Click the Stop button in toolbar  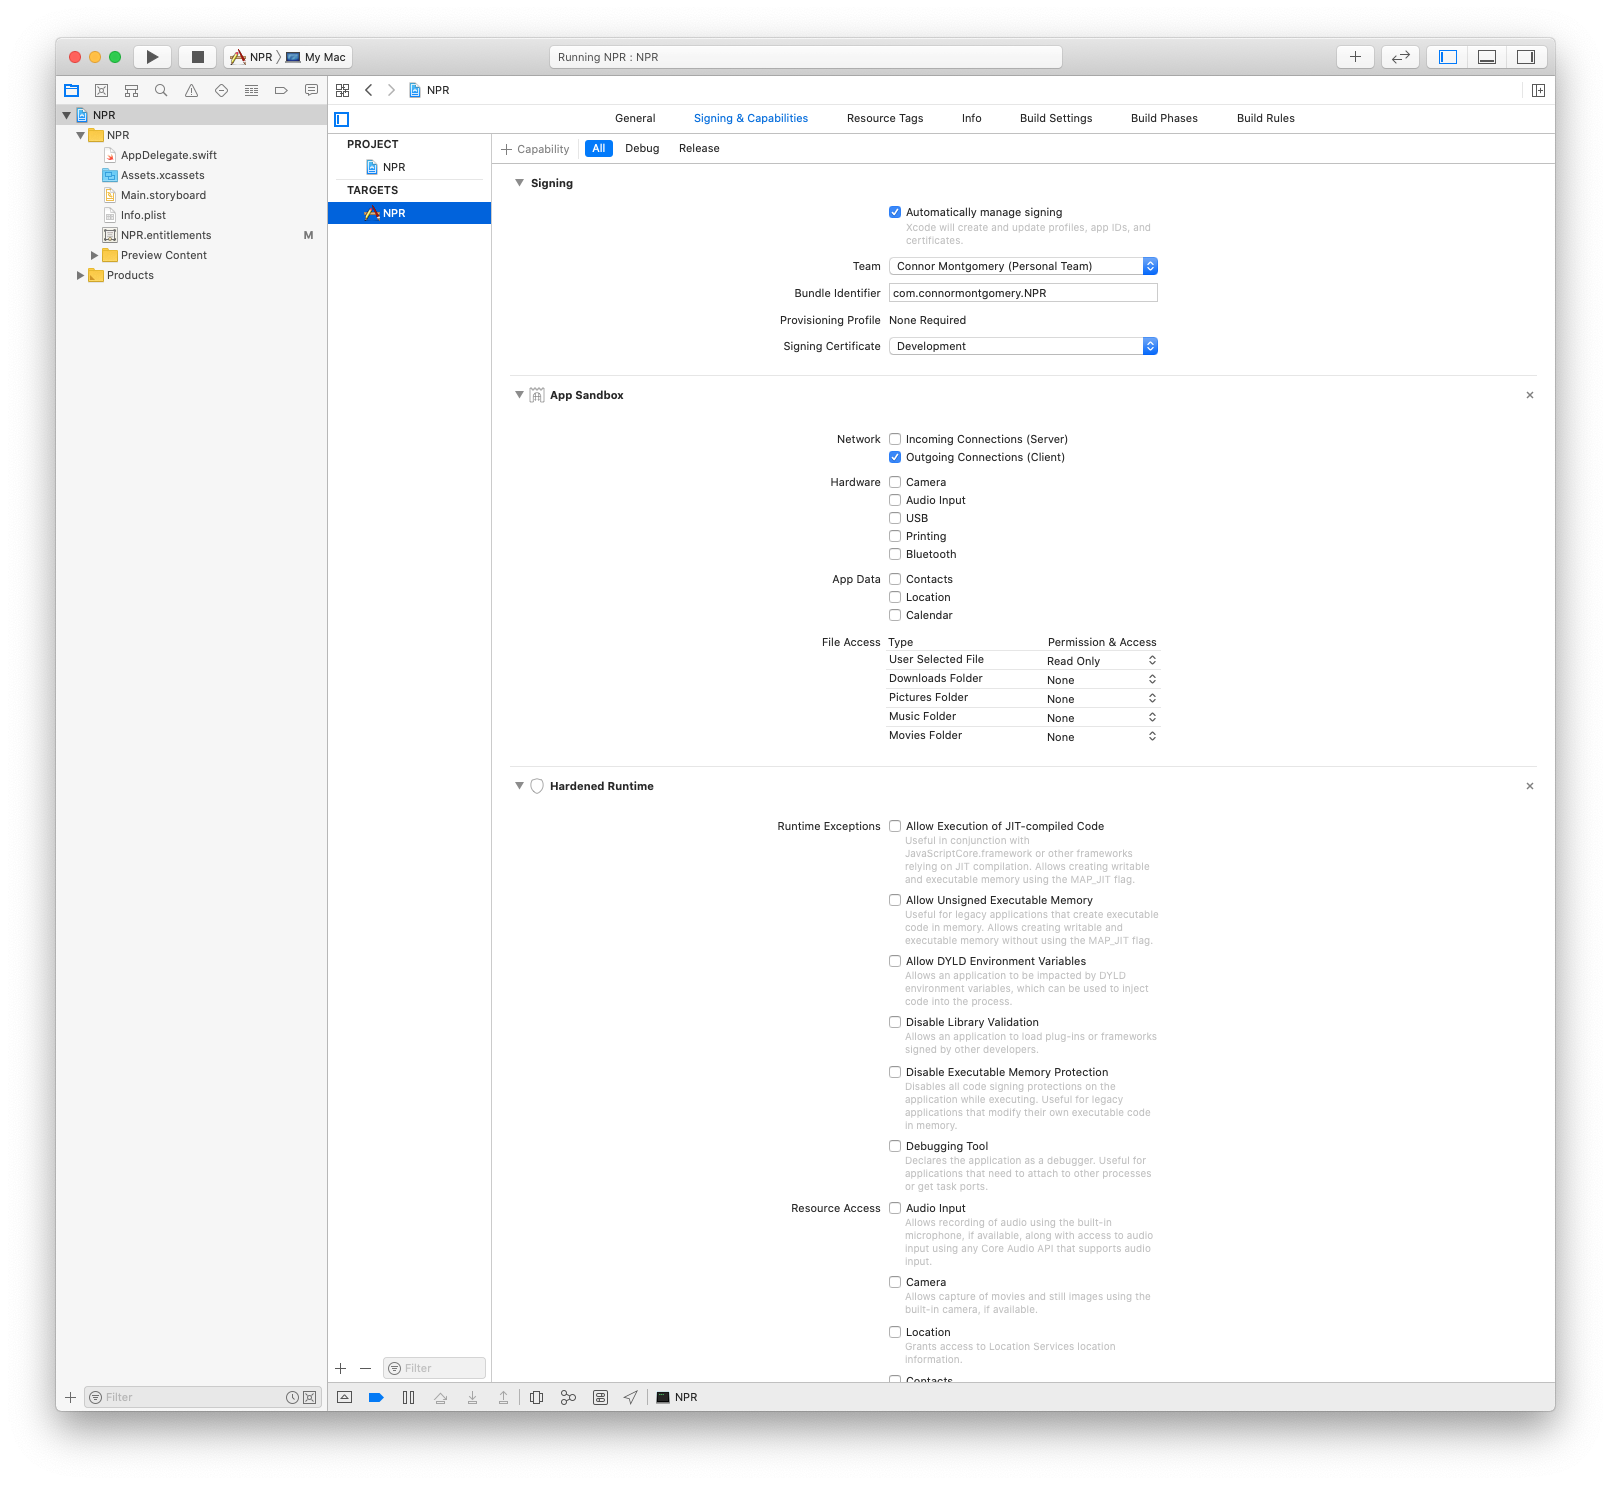tap(197, 57)
